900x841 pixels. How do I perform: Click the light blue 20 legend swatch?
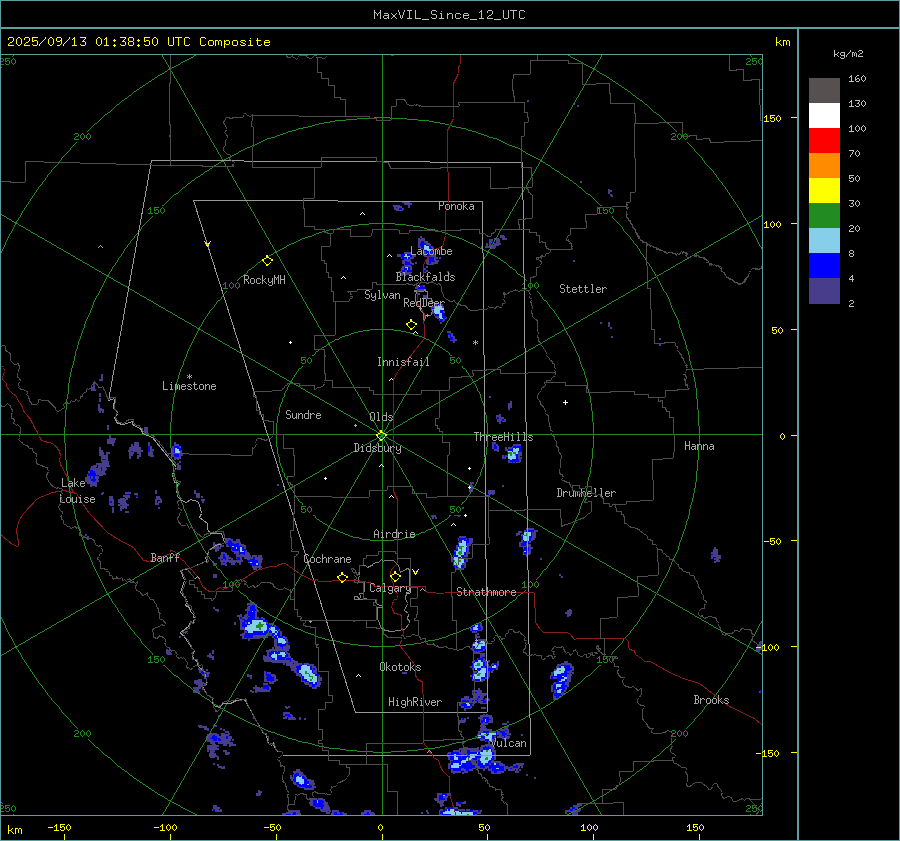(x=824, y=241)
